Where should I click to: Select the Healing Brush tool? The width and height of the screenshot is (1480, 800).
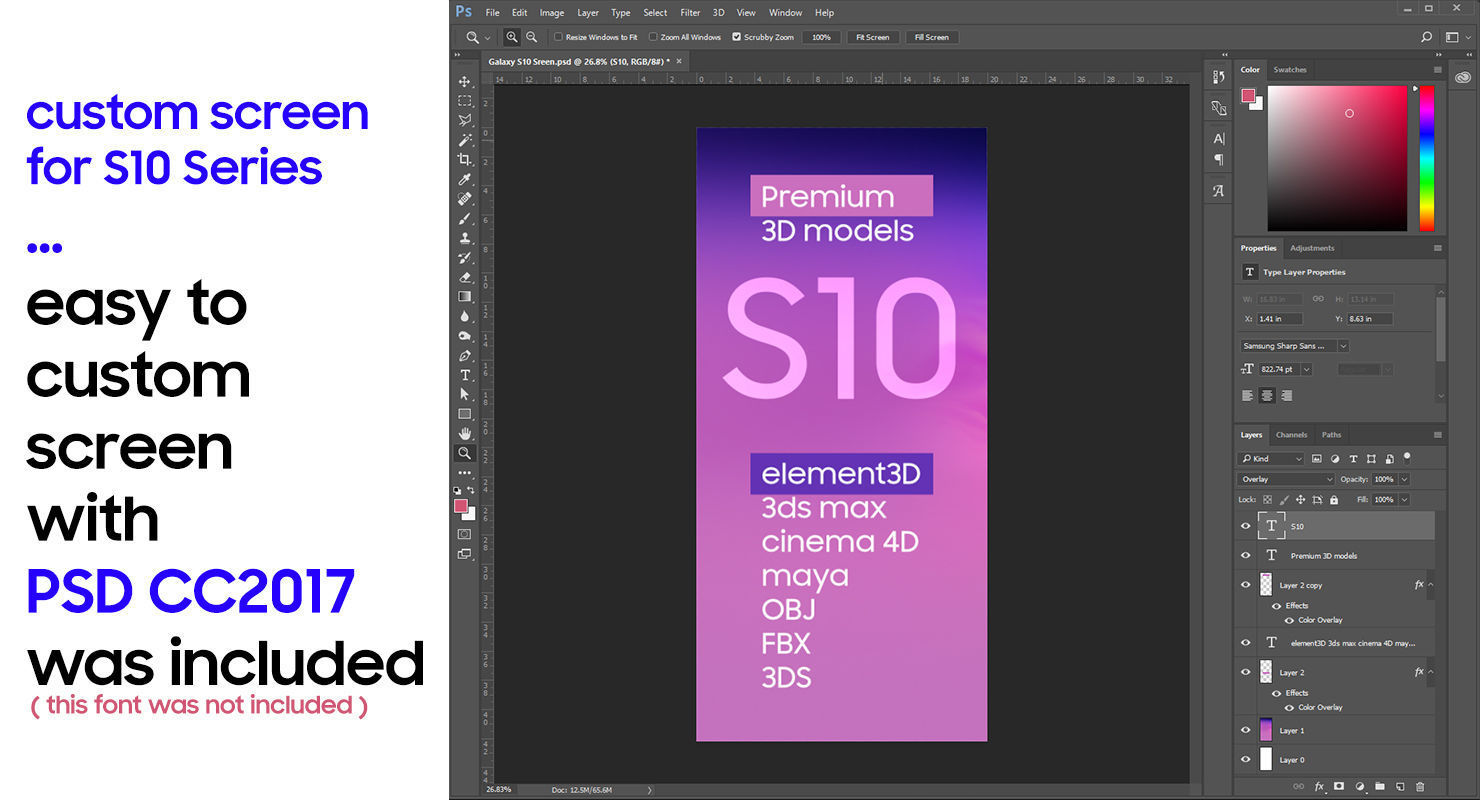coord(464,199)
